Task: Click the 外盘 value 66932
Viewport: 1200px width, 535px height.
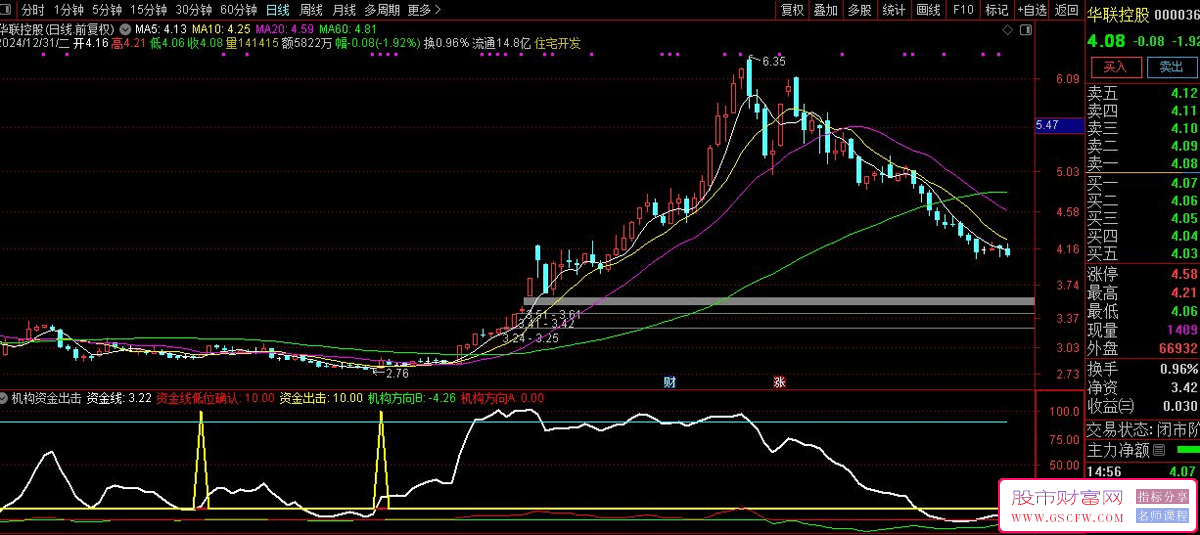Action: pos(1178,349)
